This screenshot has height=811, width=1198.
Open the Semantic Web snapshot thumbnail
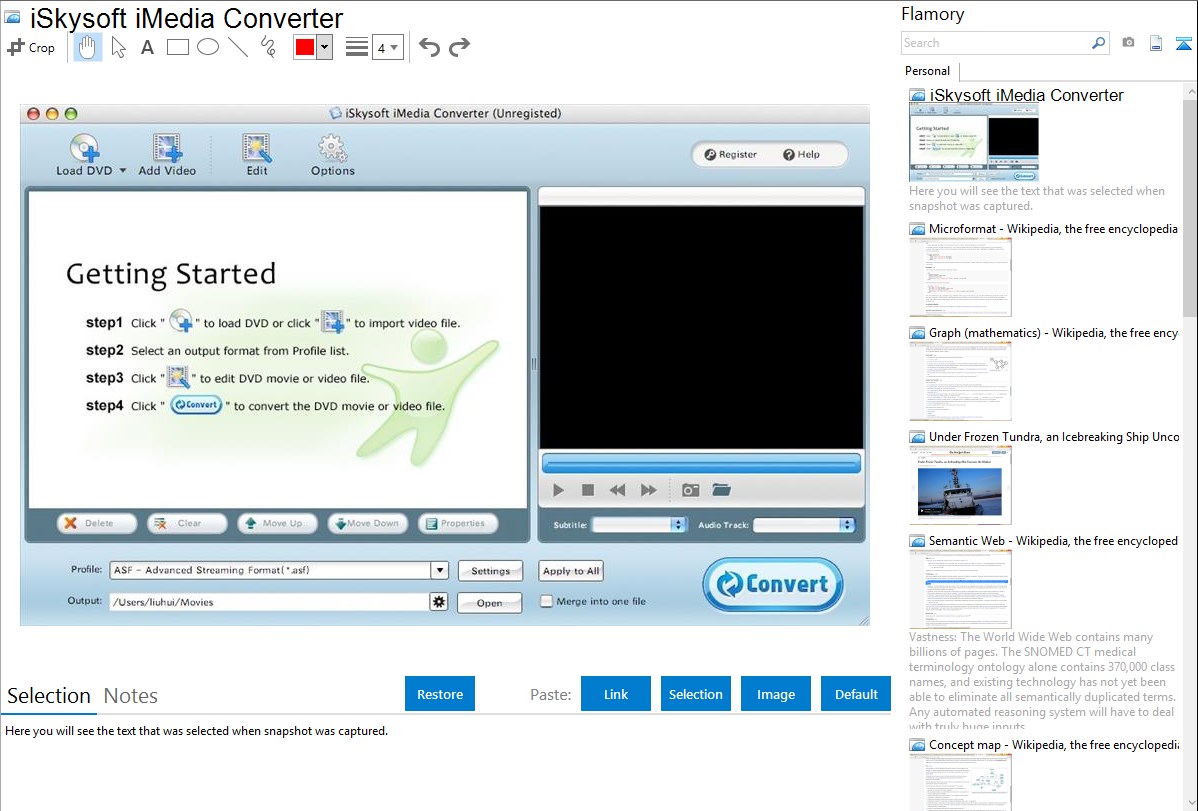pyautogui.click(x=960, y=589)
